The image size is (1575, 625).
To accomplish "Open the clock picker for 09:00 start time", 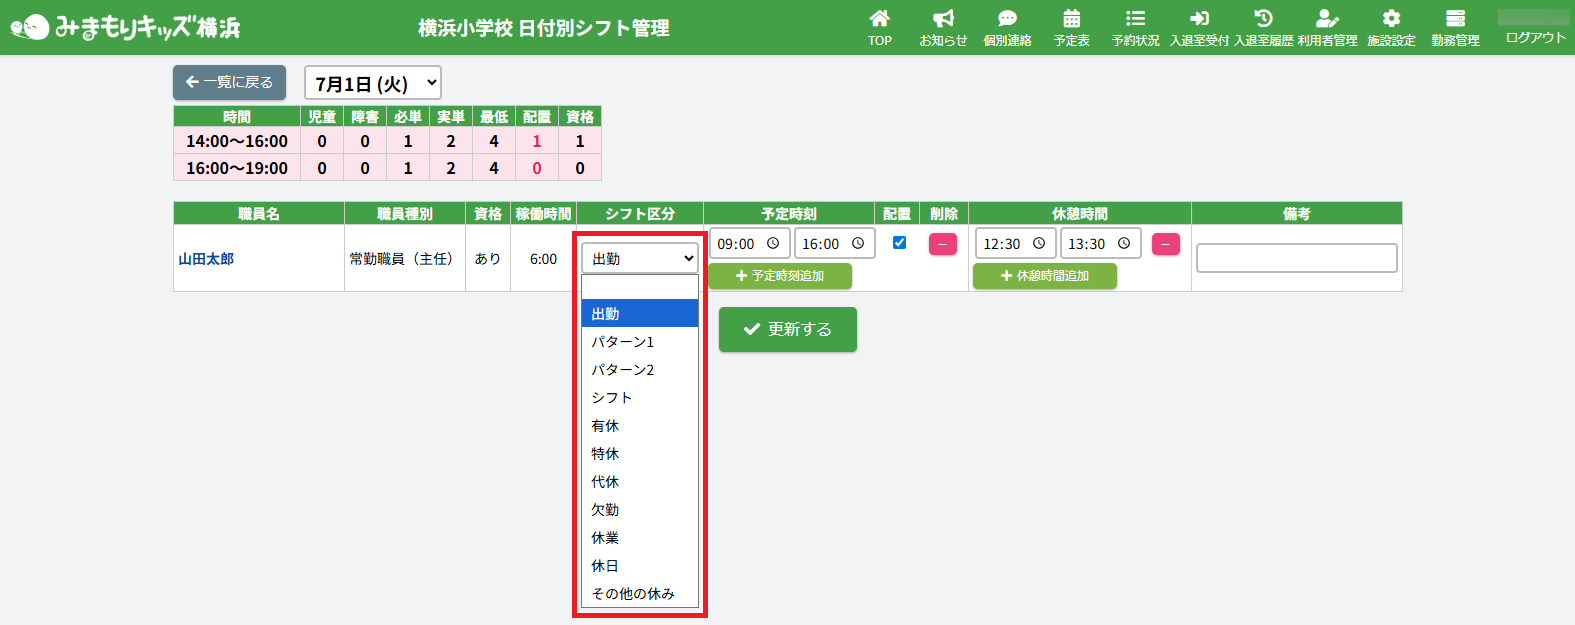I will tap(773, 244).
